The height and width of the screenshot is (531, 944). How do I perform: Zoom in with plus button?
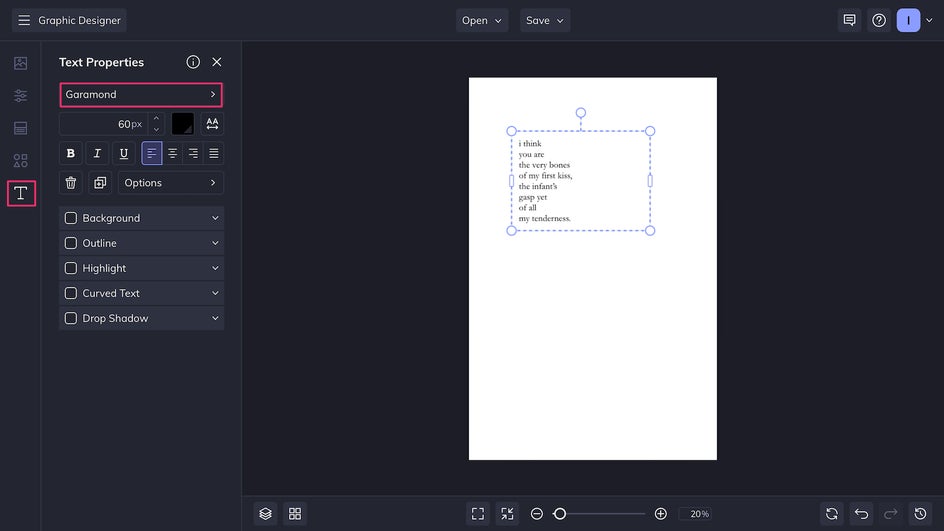[660, 514]
